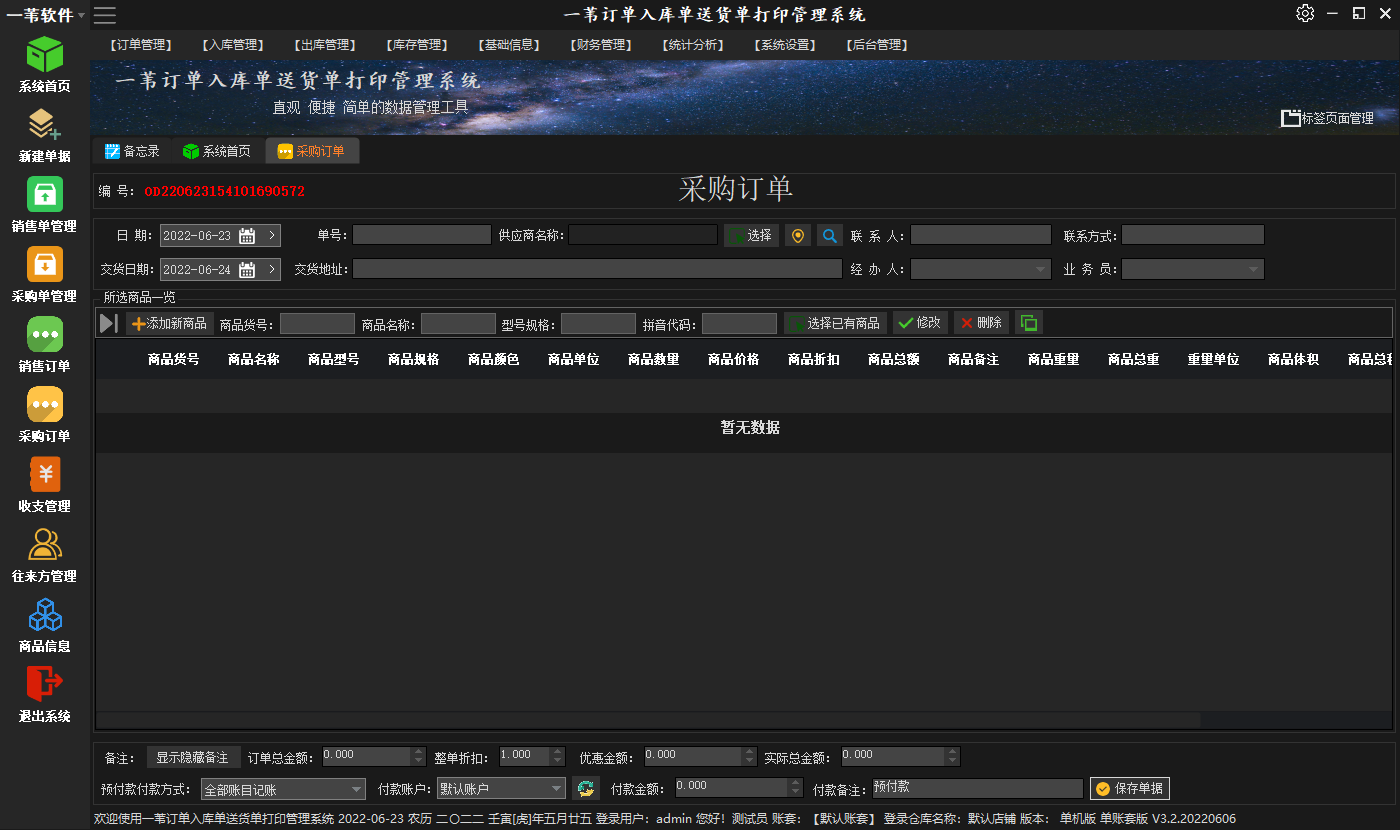Expand the 付款账户 dropdown
Image resolution: width=1400 pixels, height=830 pixels.
[557, 789]
